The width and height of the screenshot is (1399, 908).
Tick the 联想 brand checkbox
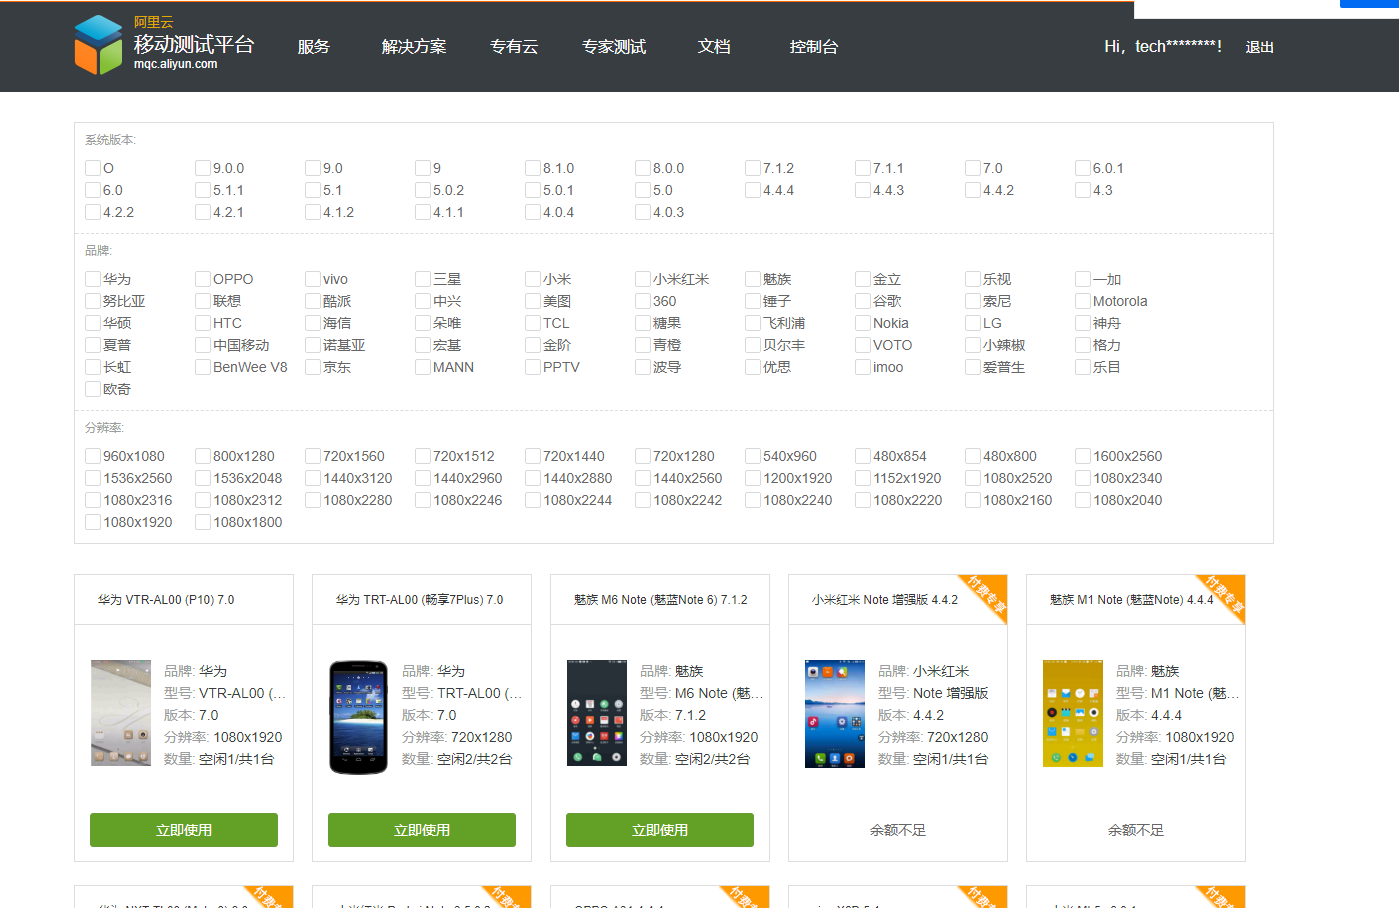point(203,301)
